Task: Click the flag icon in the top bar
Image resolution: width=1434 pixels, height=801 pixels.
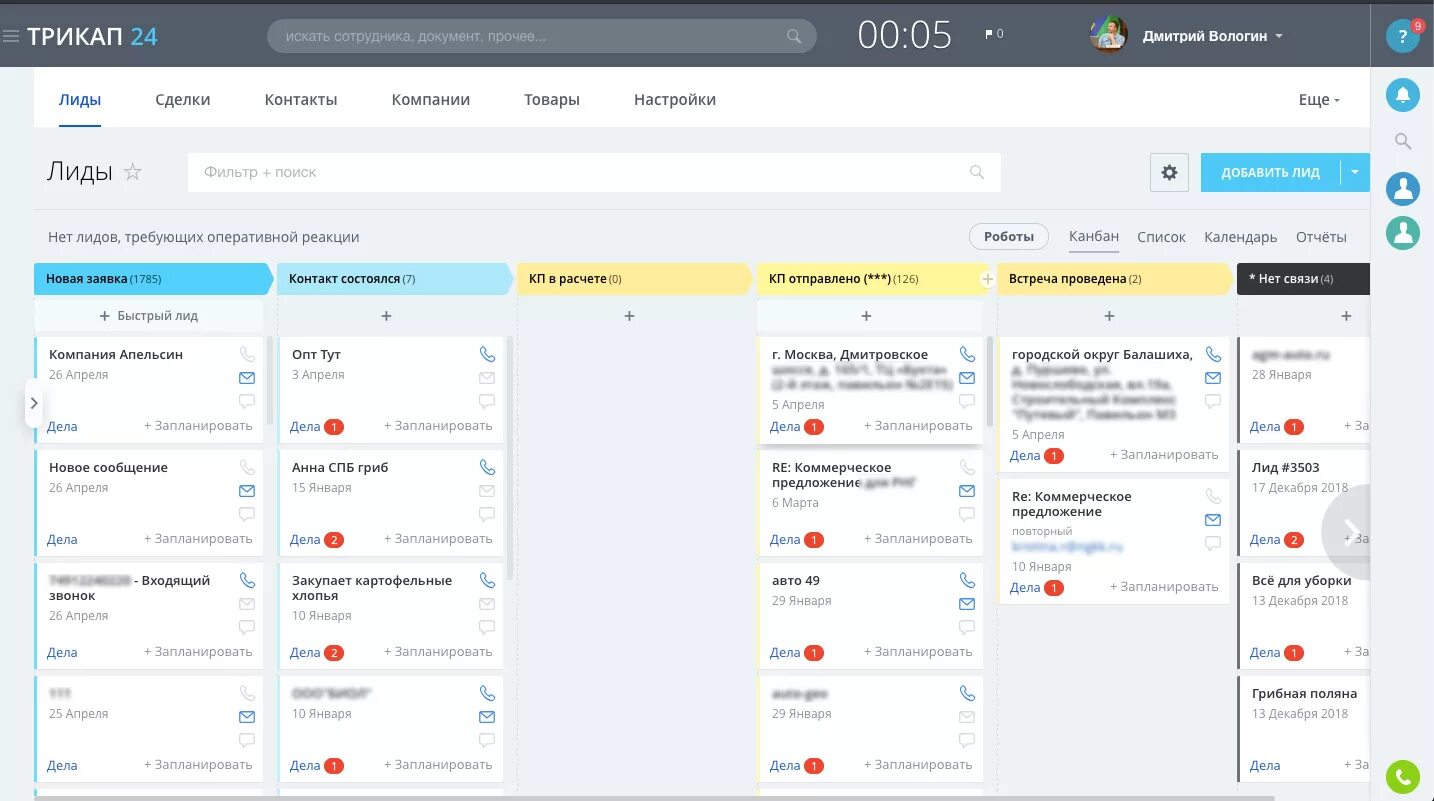Action: point(988,31)
